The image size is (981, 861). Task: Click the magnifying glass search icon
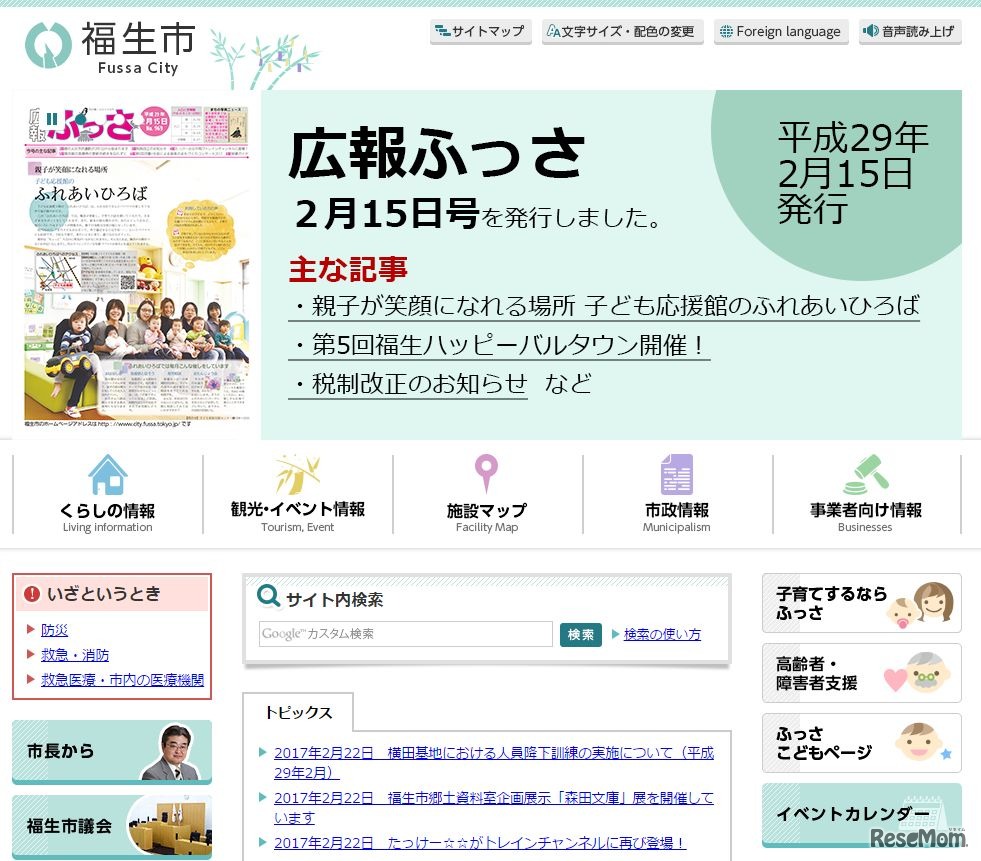point(267,597)
